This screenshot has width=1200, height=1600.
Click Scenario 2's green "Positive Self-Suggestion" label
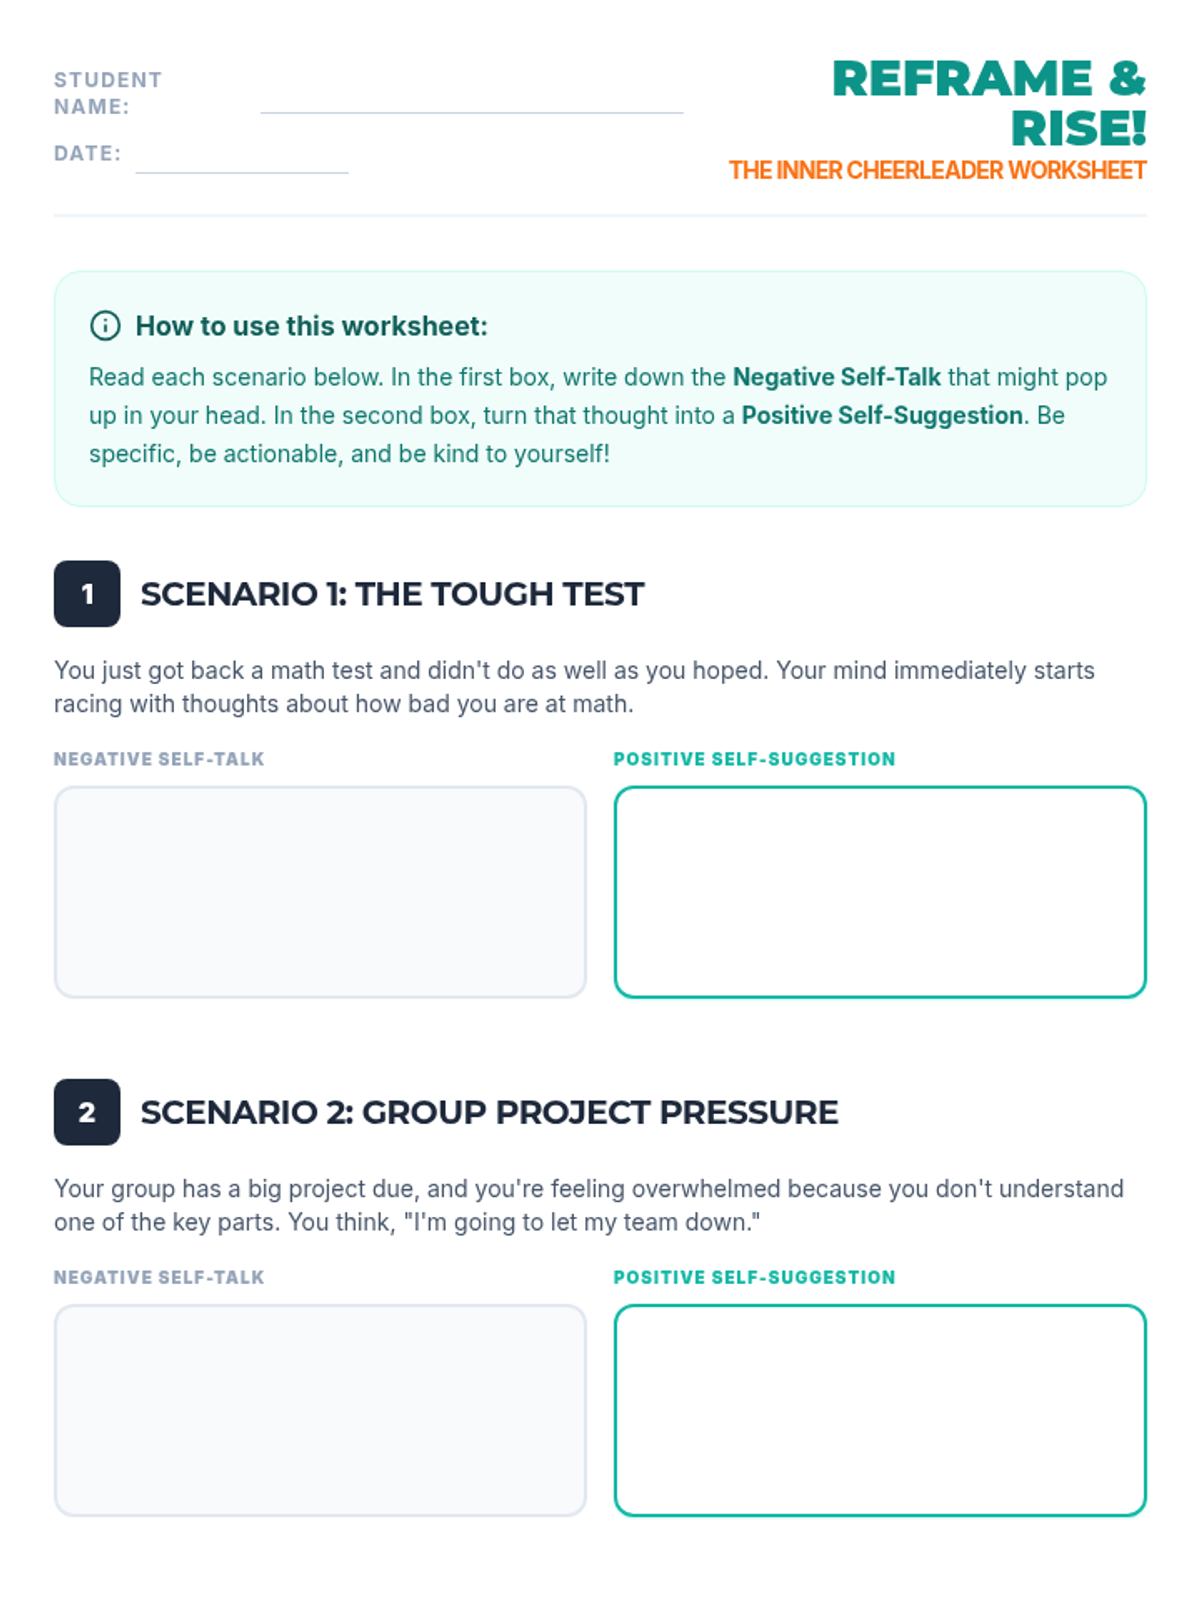click(754, 1277)
